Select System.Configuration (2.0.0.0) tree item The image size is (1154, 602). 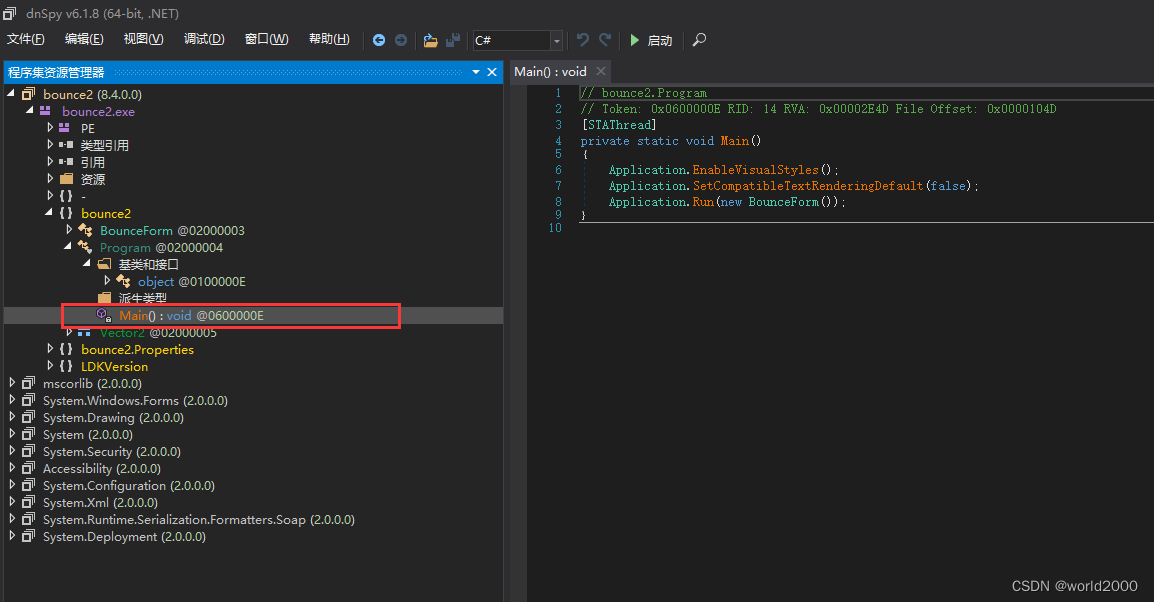tap(129, 485)
